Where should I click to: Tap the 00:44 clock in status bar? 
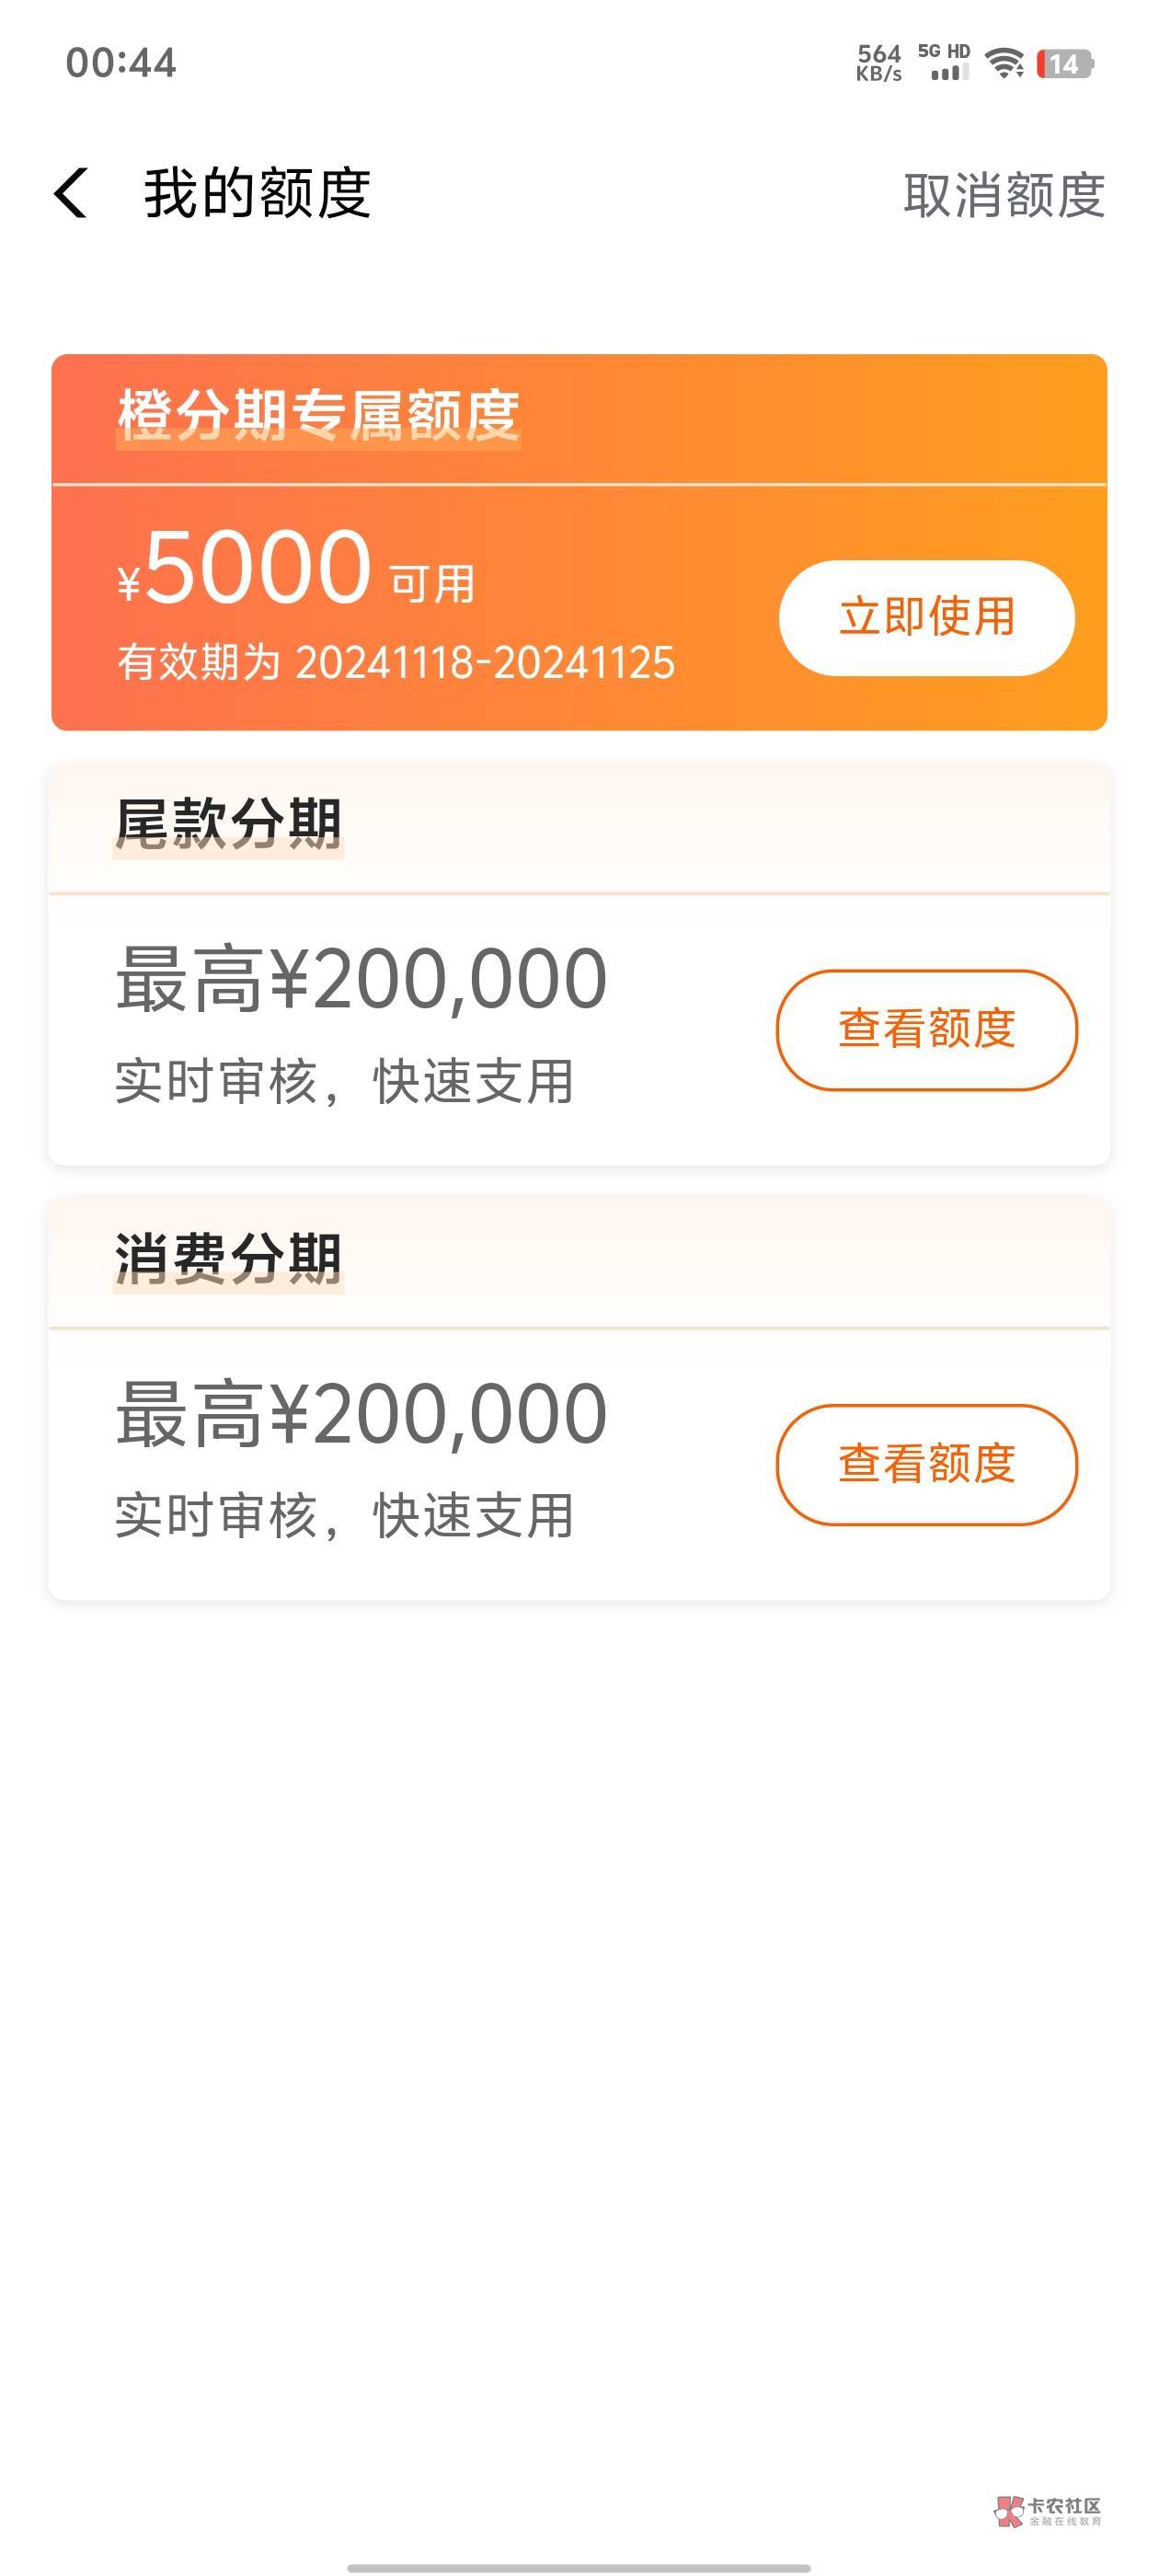[x=121, y=63]
